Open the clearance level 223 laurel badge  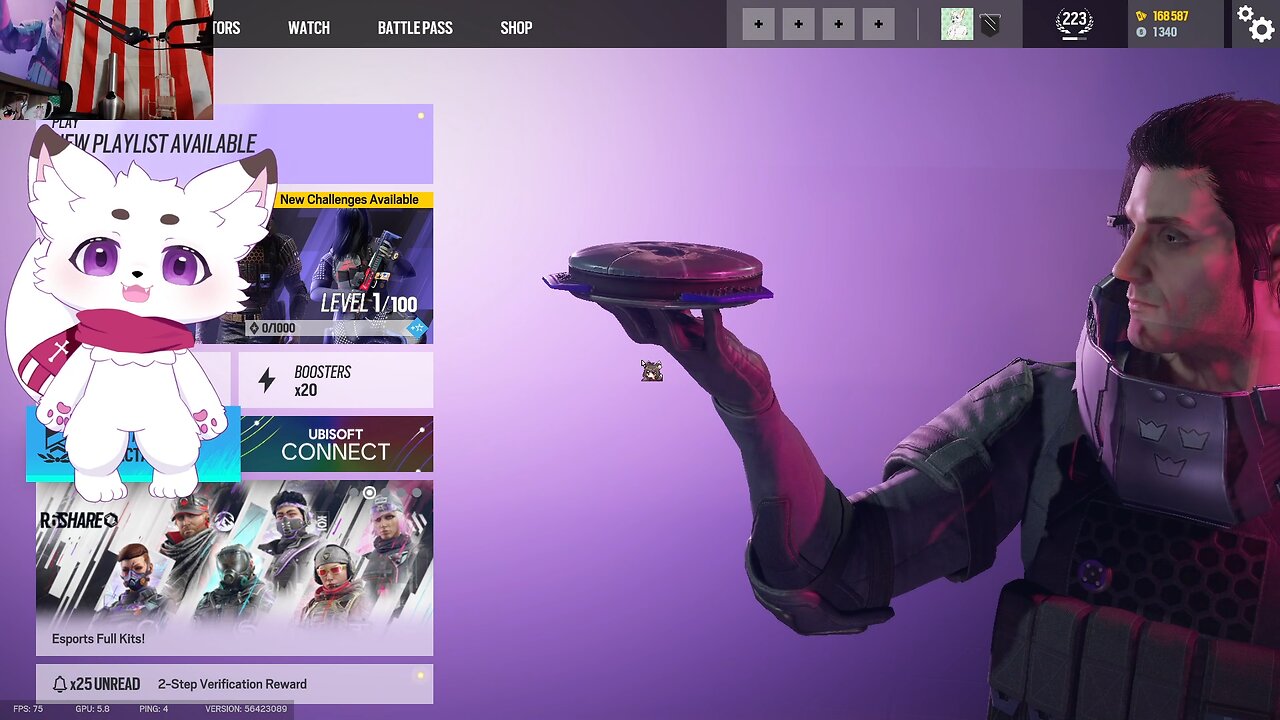coord(1075,20)
